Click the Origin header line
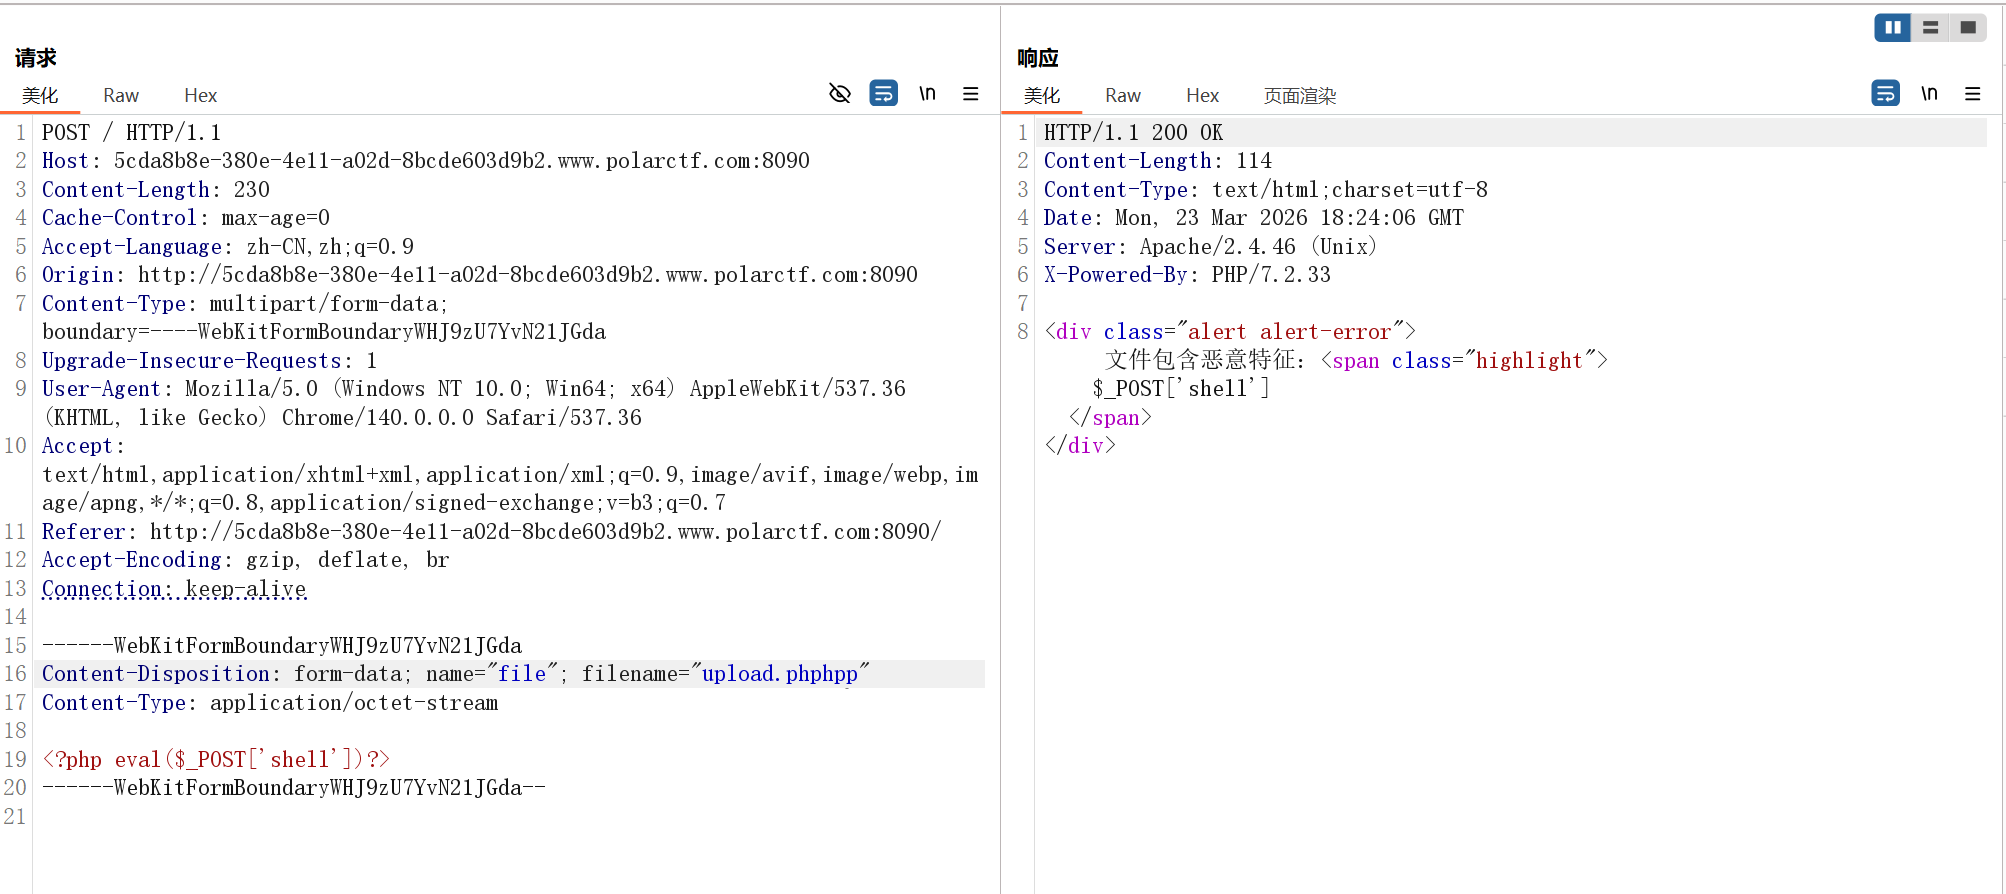Image resolution: width=2006 pixels, height=894 pixels. pyautogui.click(x=480, y=275)
